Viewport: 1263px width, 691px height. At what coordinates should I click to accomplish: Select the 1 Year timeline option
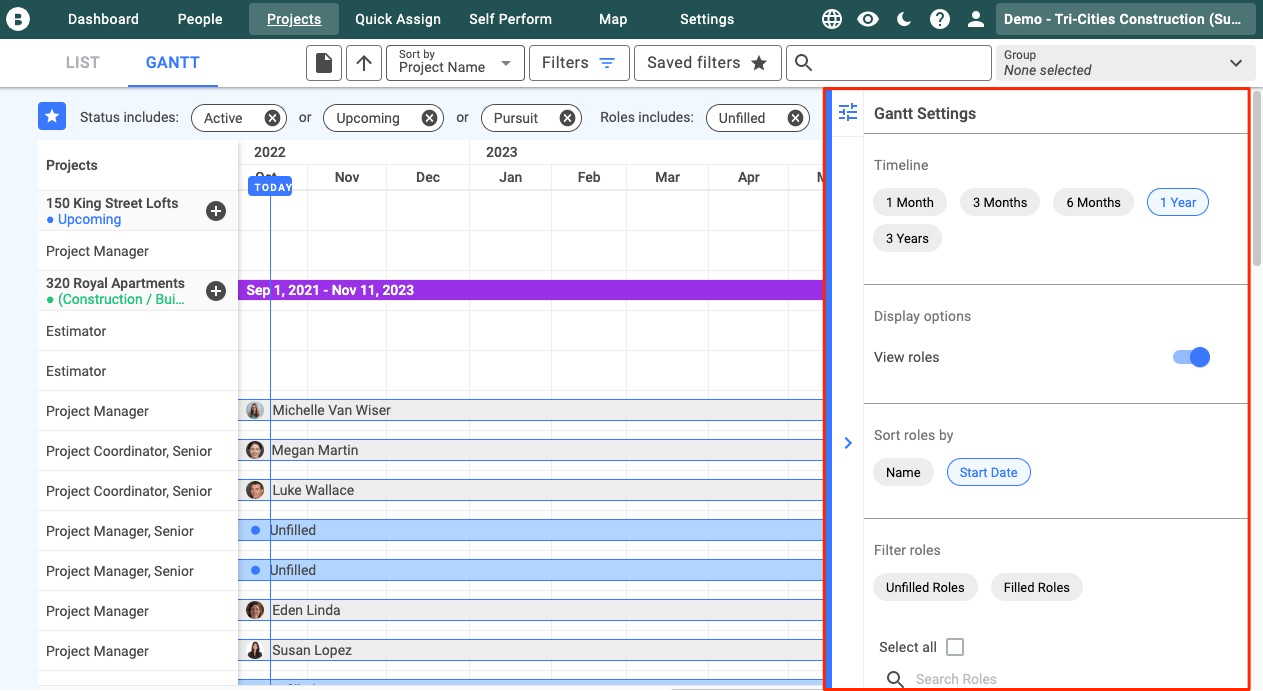1178,202
